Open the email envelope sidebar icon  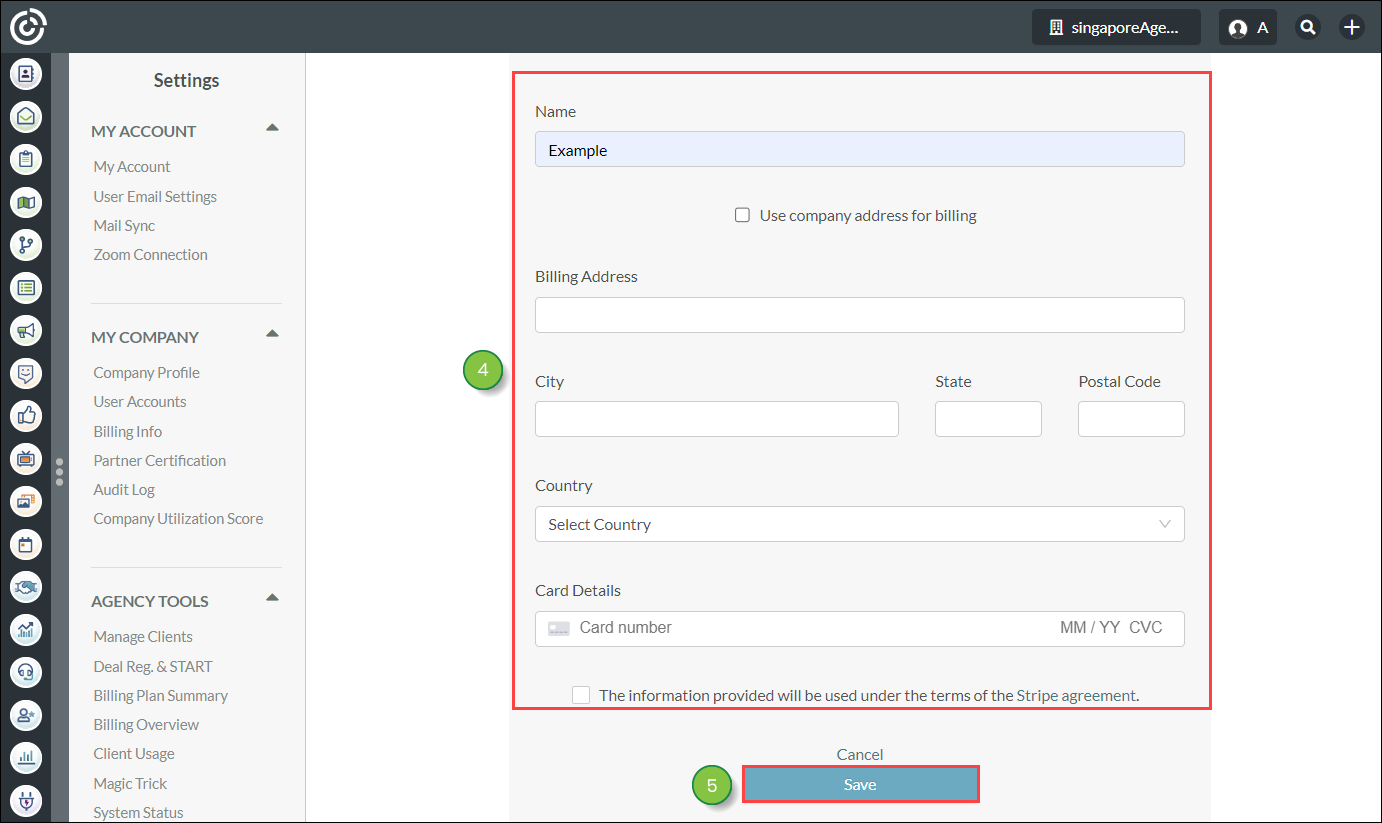pyautogui.click(x=26, y=117)
